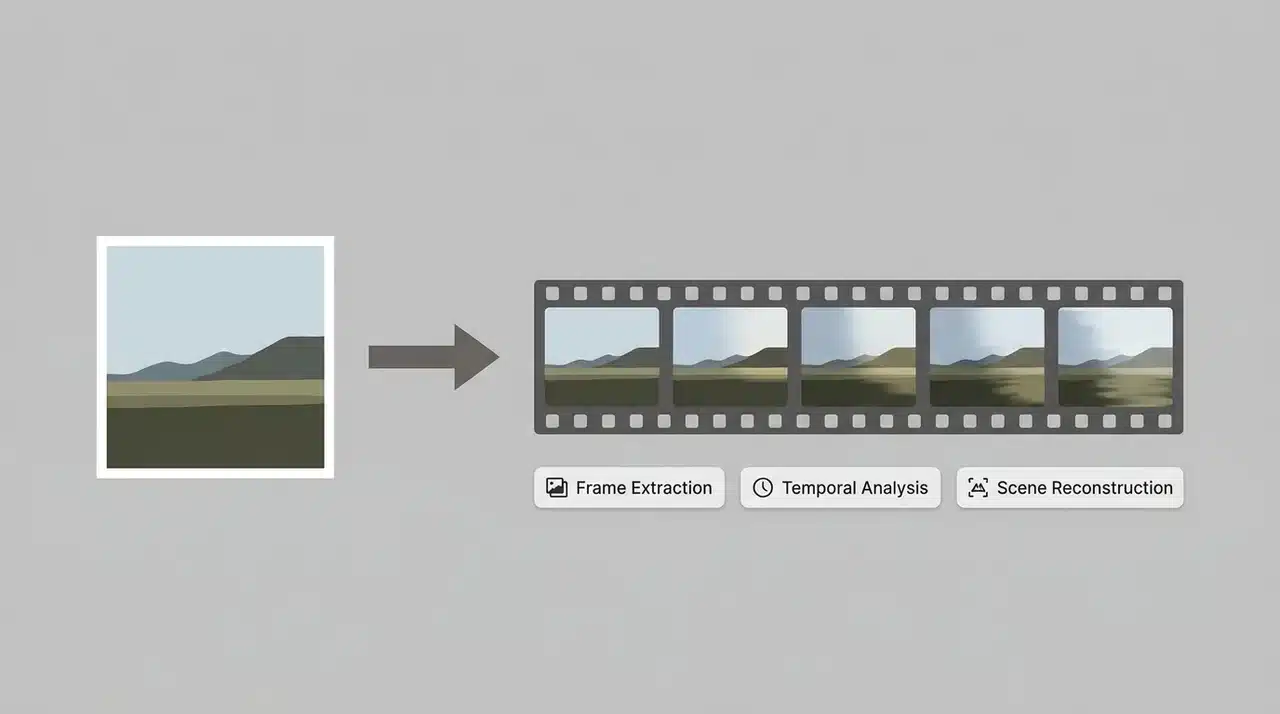The width and height of the screenshot is (1280, 714).
Task: Select the third filmstrip frame
Action: pyautogui.click(x=859, y=356)
